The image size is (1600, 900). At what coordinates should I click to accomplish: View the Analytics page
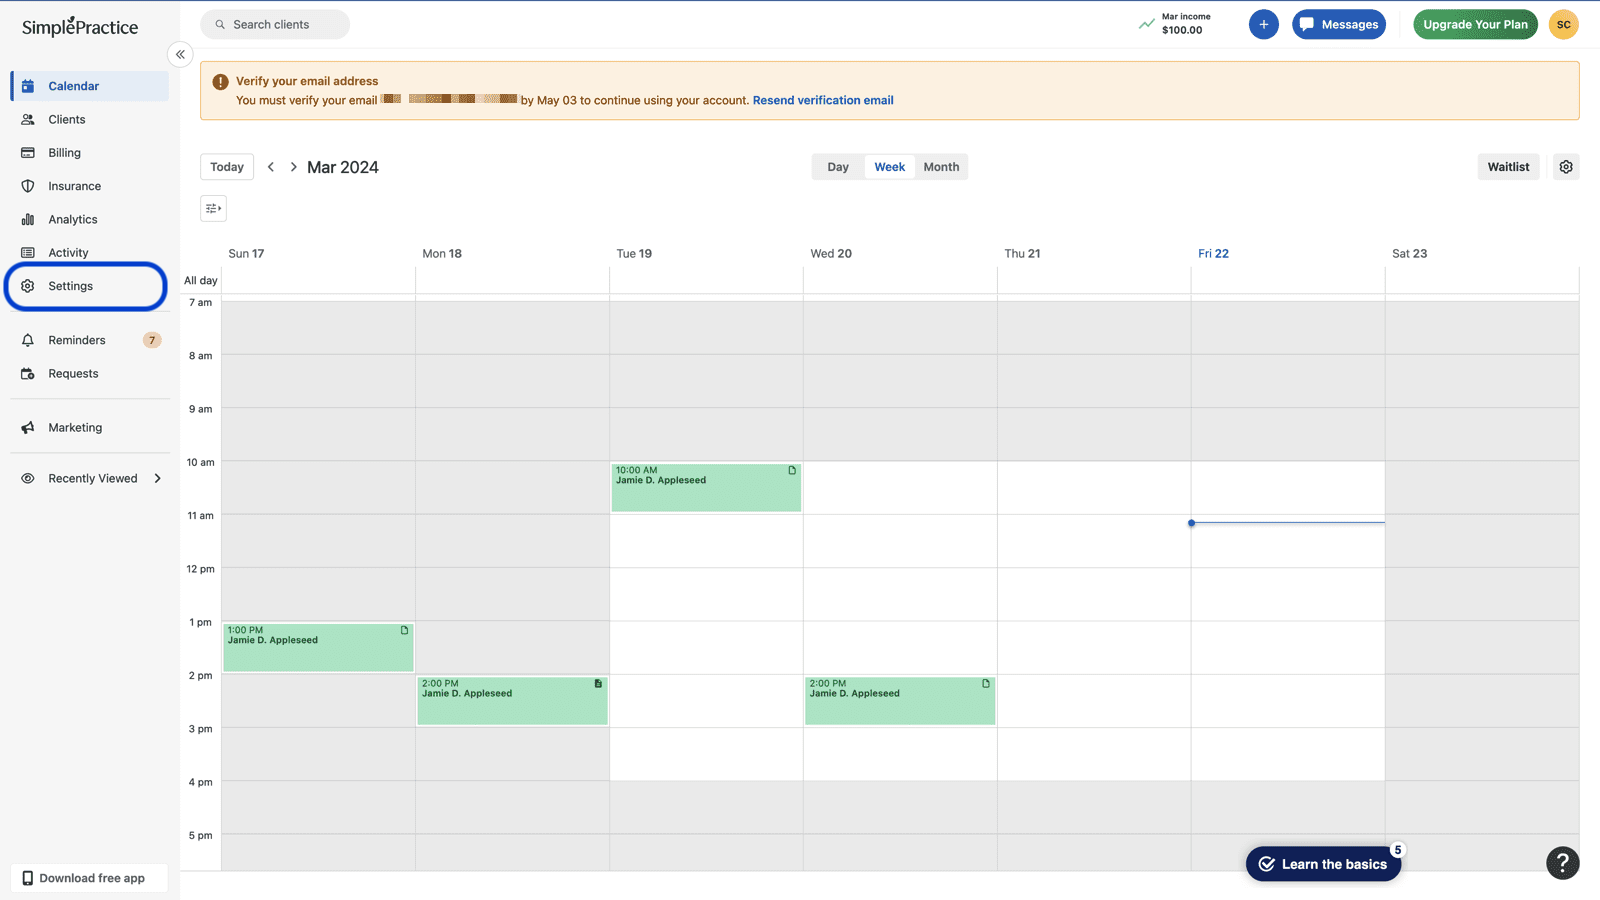pos(72,219)
